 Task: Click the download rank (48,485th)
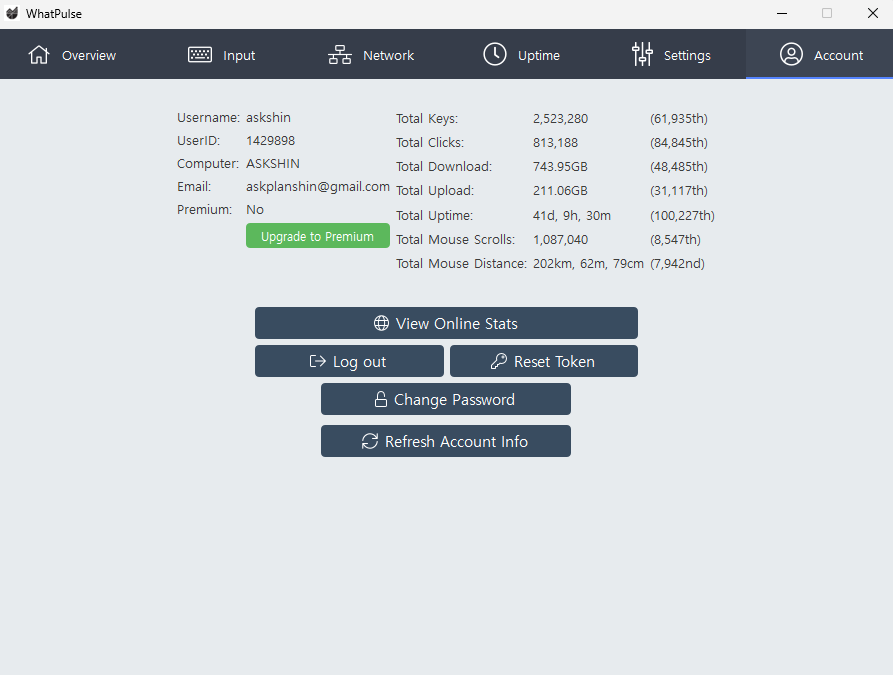679,166
